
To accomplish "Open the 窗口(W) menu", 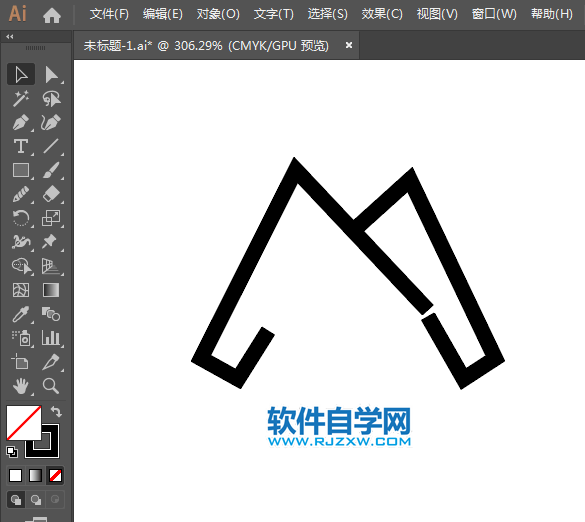I will click(x=494, y=15).
